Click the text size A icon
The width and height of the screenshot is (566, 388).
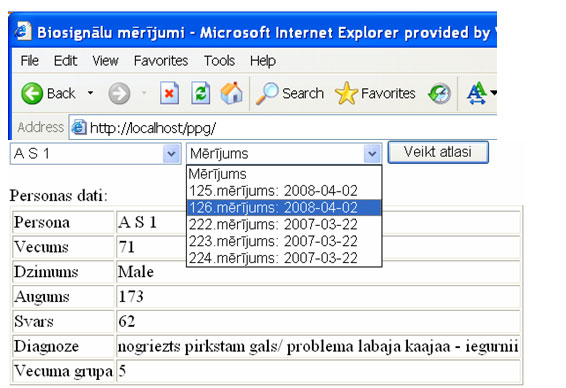(x=477, y=93)
